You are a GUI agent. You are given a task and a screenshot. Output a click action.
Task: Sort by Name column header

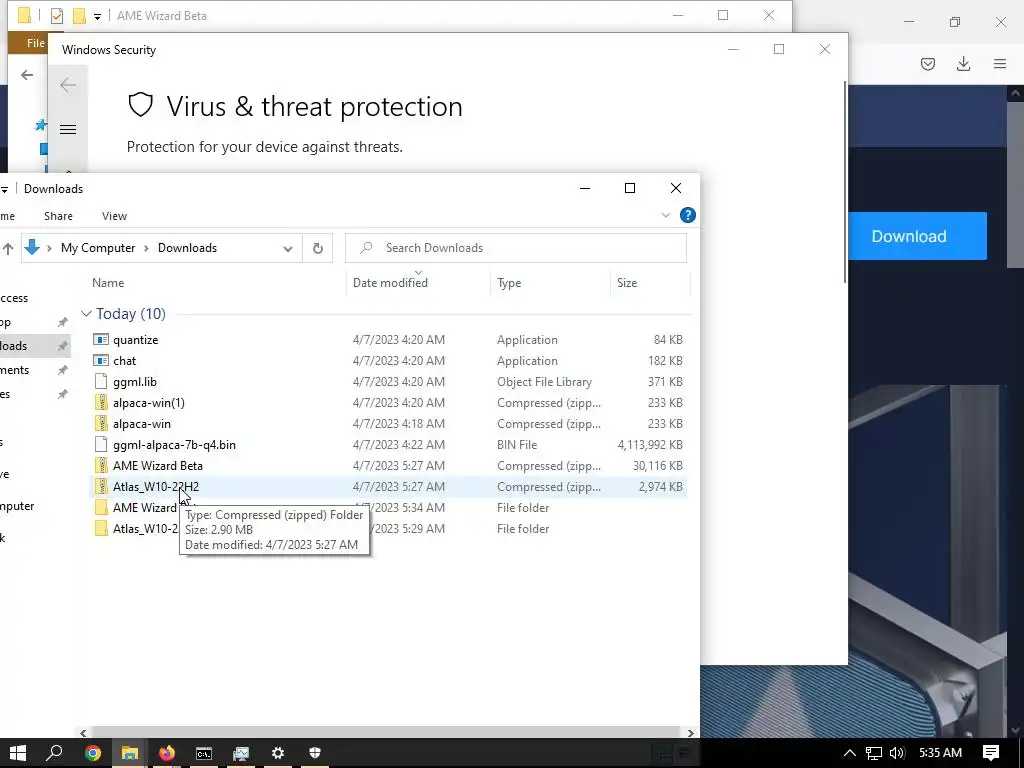click(x=108, y=283)
